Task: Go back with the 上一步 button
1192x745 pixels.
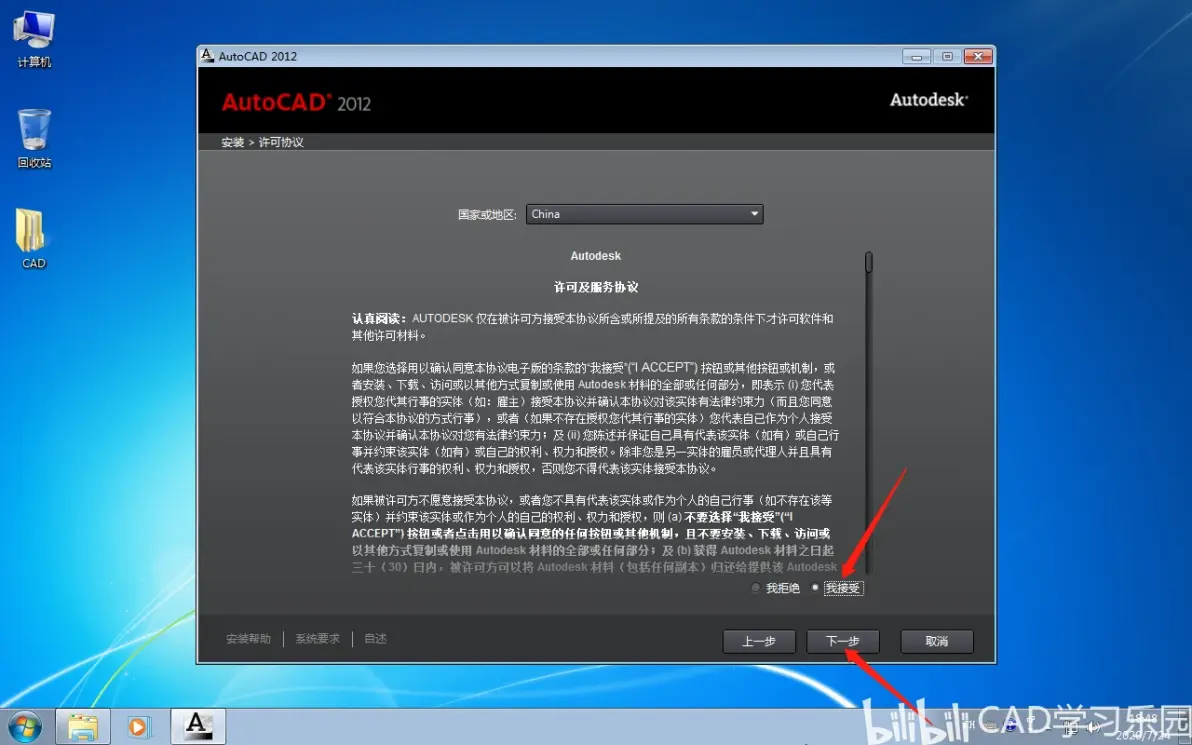Action: [759, 641]
